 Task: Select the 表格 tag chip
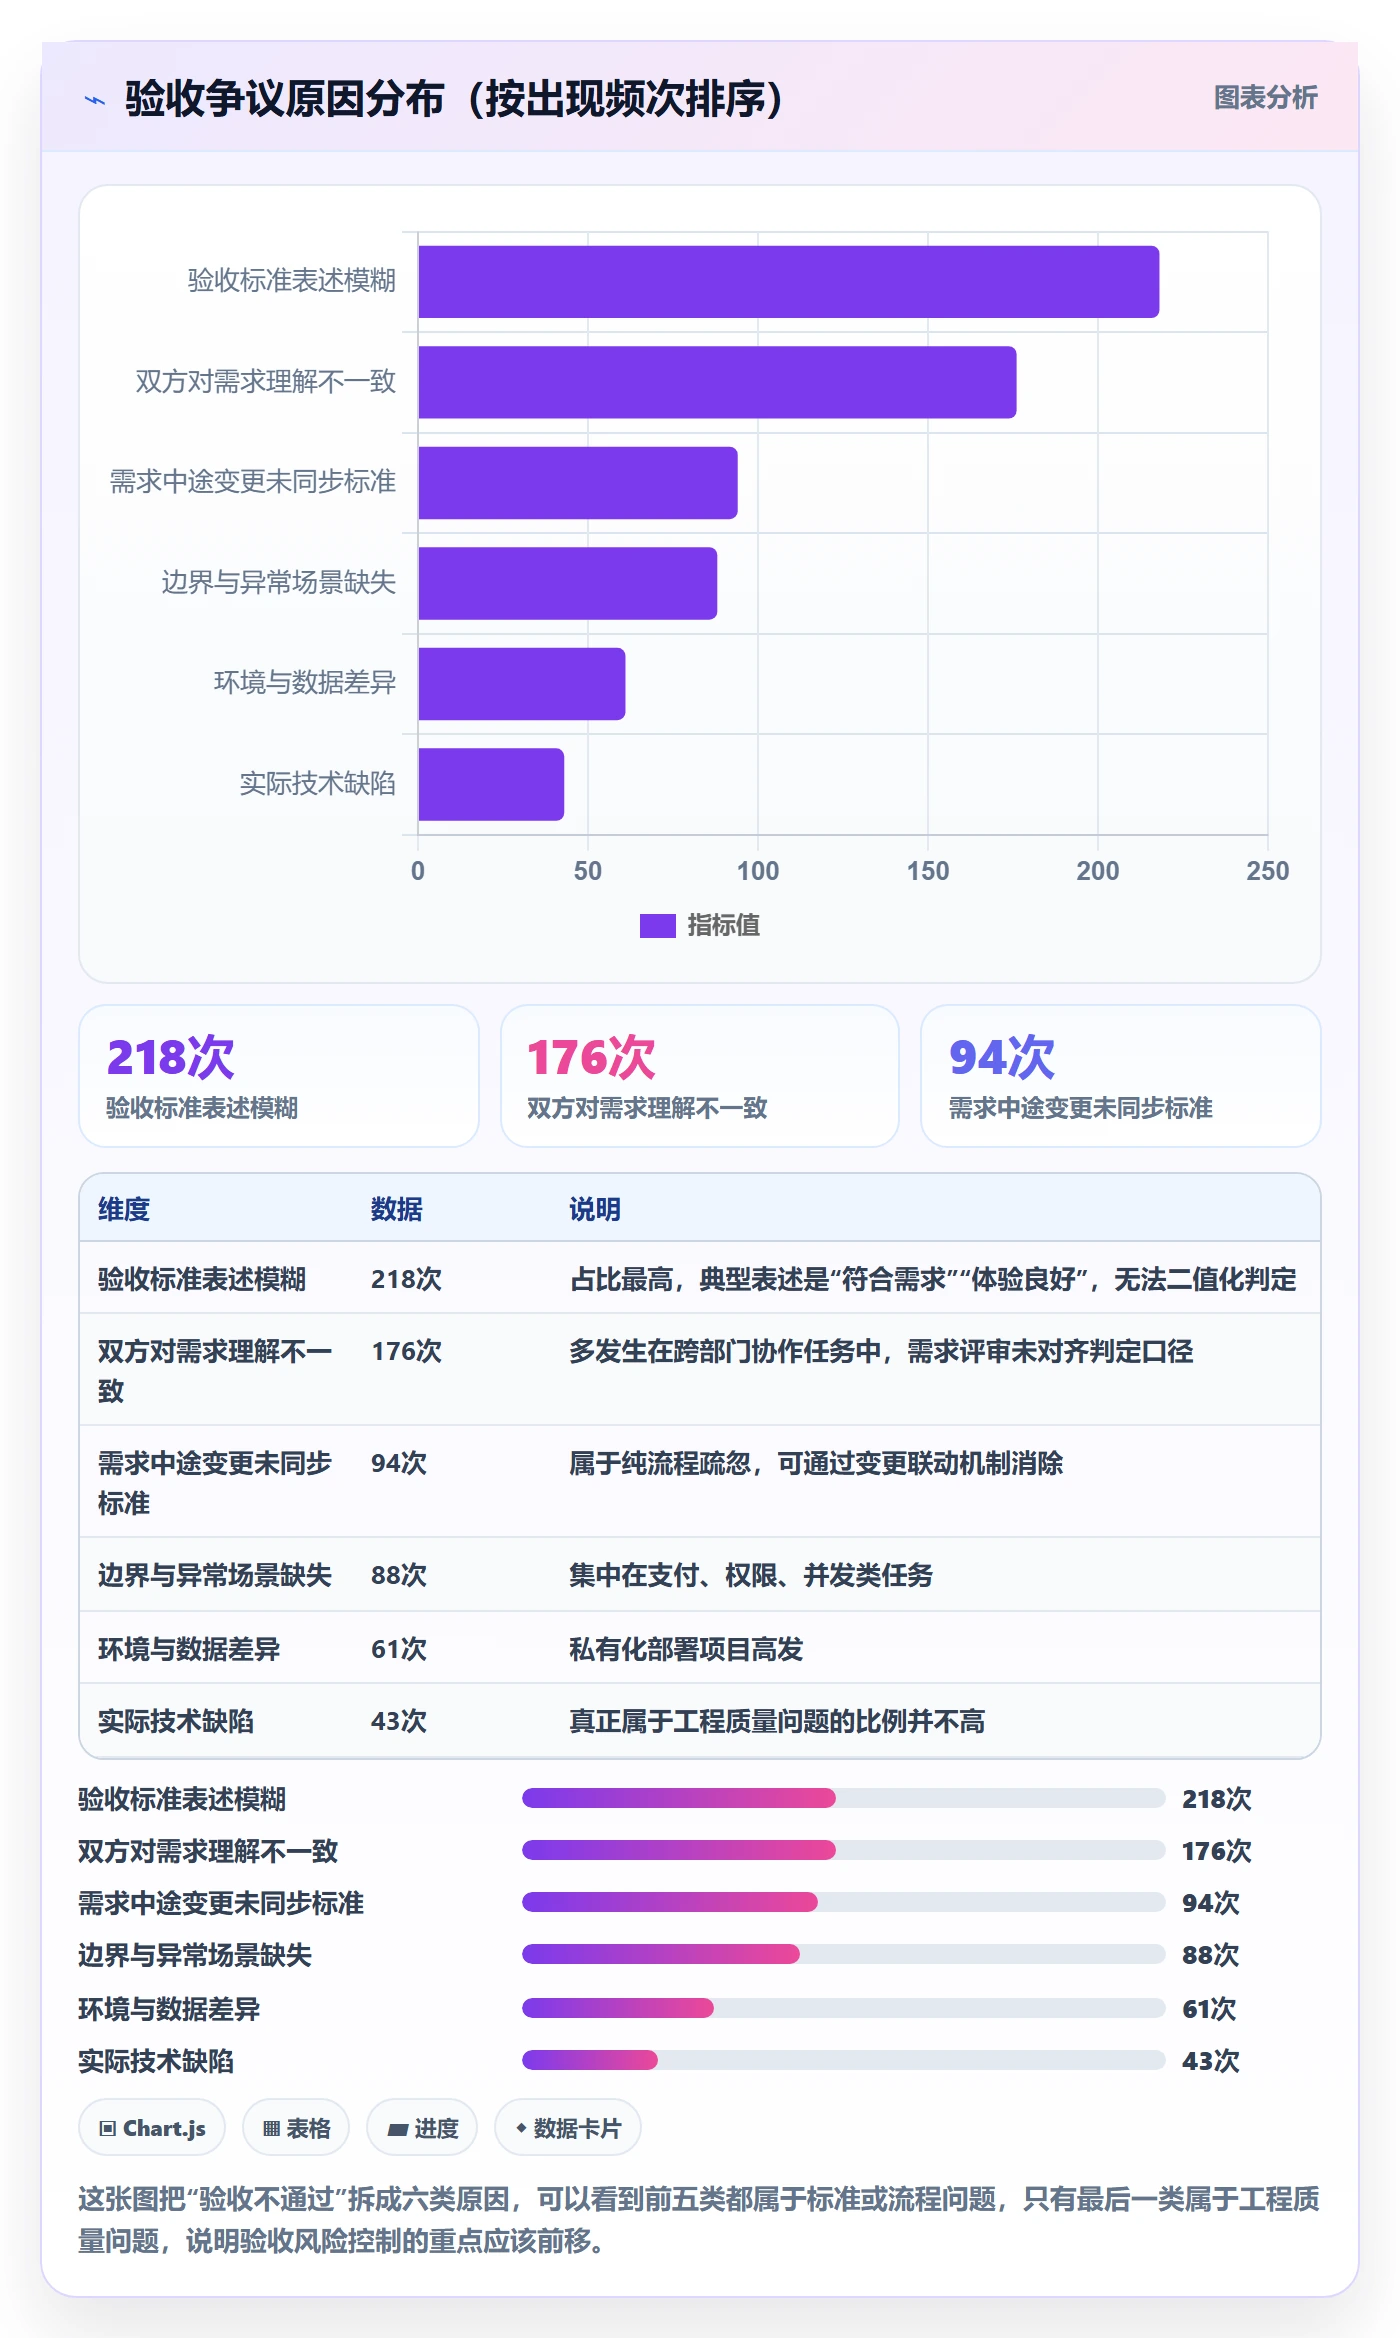click(296, 2128)
